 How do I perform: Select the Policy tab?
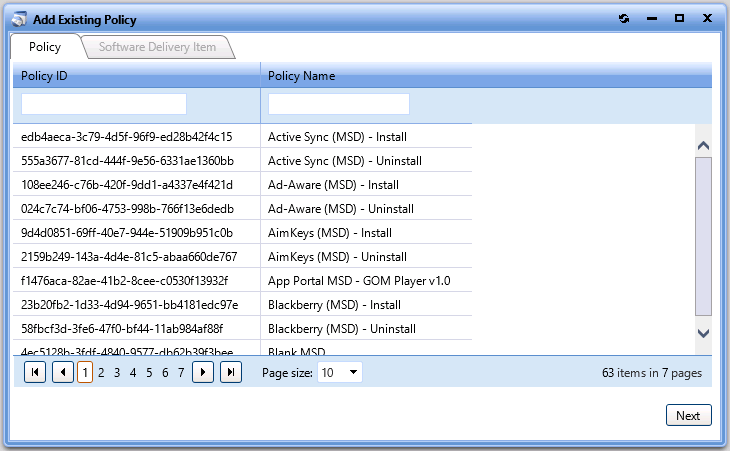pos(45,47)
